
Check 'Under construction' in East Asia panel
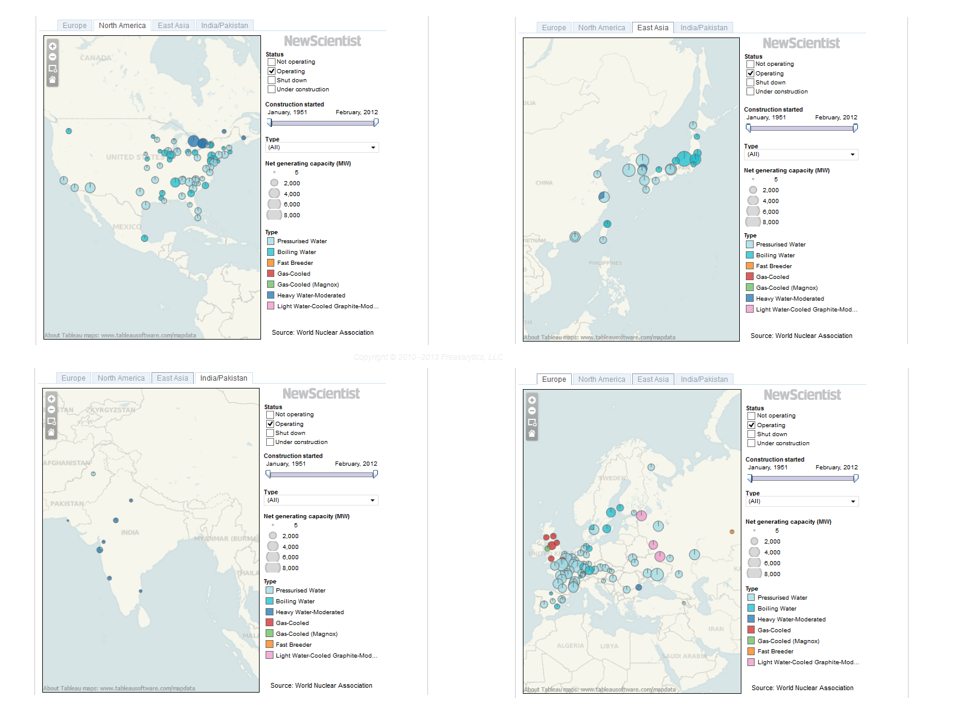click(x=750, y=92)
